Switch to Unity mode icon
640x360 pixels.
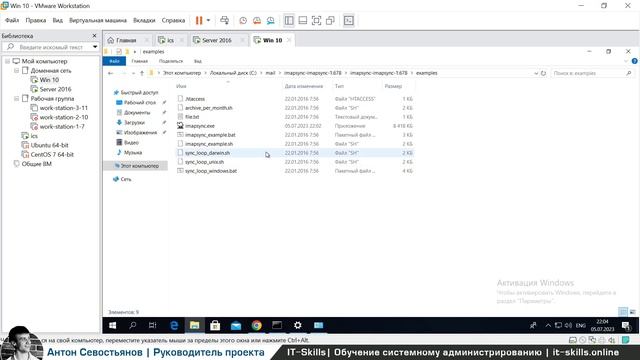click(330, 20)
